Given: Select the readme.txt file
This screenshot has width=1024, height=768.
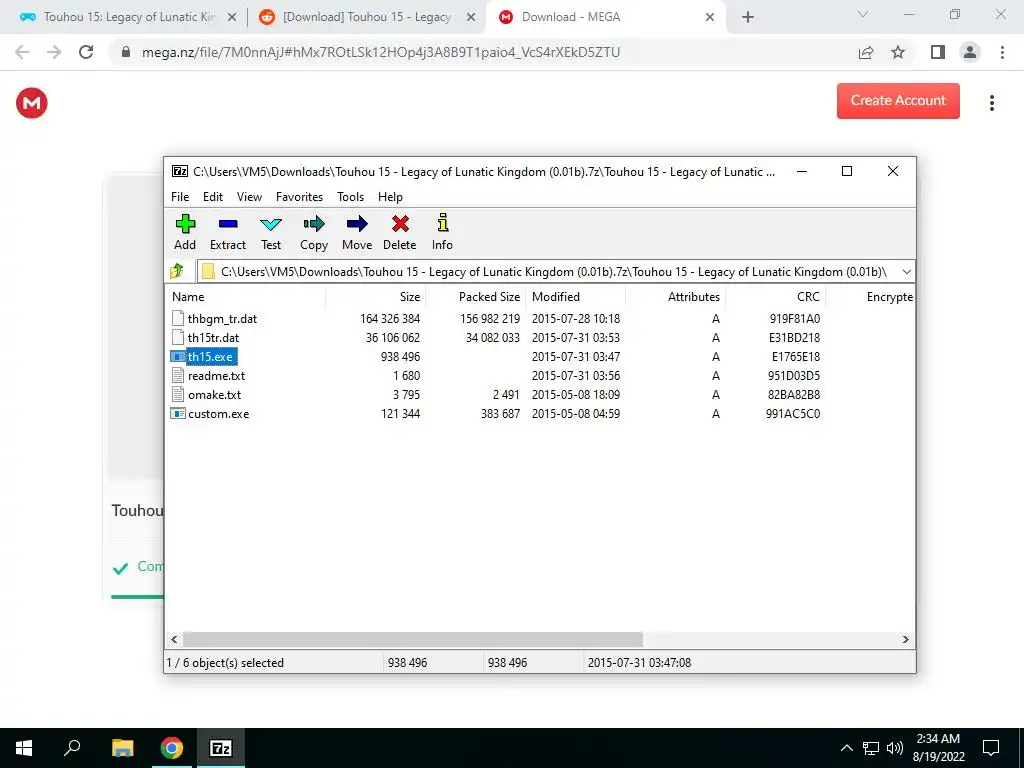Looking at the screenshot, I should pyautogui.click(x=216, y=376).
